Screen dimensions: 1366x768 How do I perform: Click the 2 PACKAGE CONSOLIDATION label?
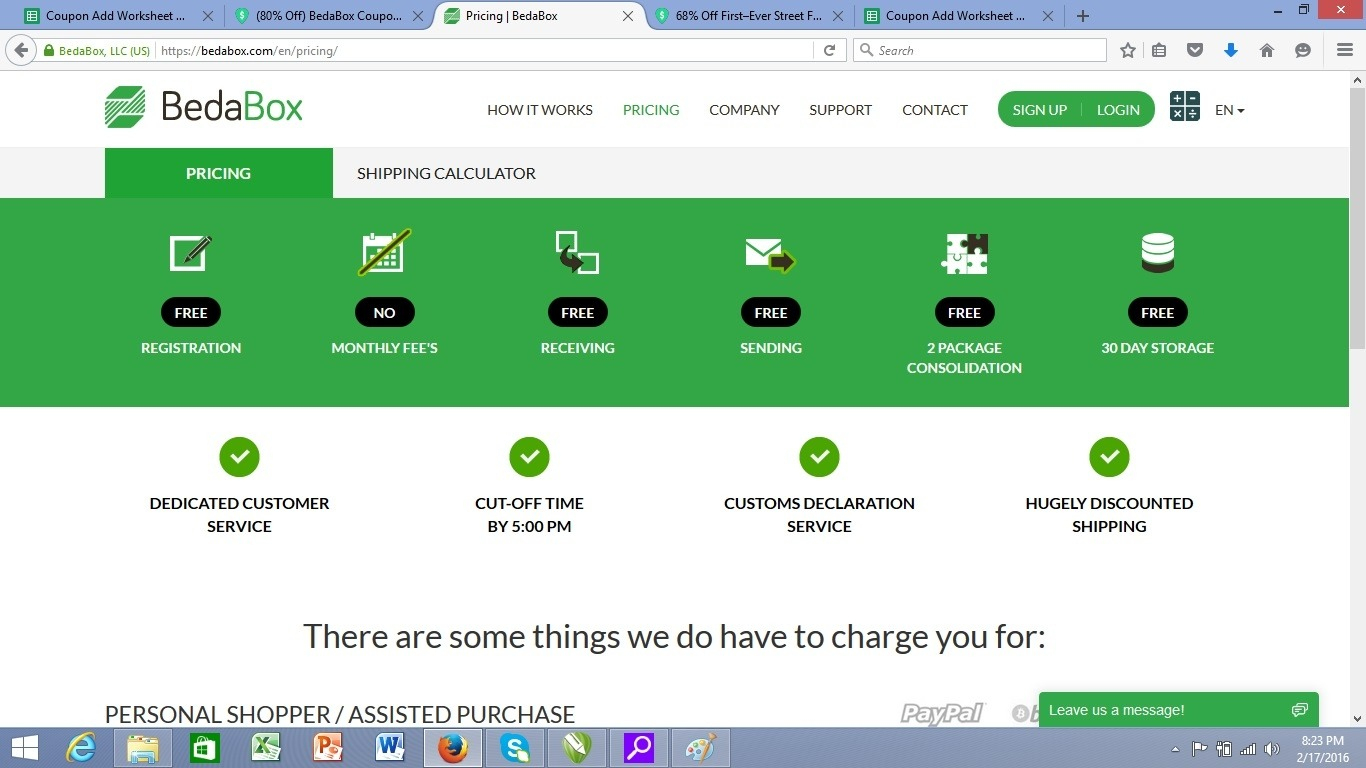pos(964,358)
